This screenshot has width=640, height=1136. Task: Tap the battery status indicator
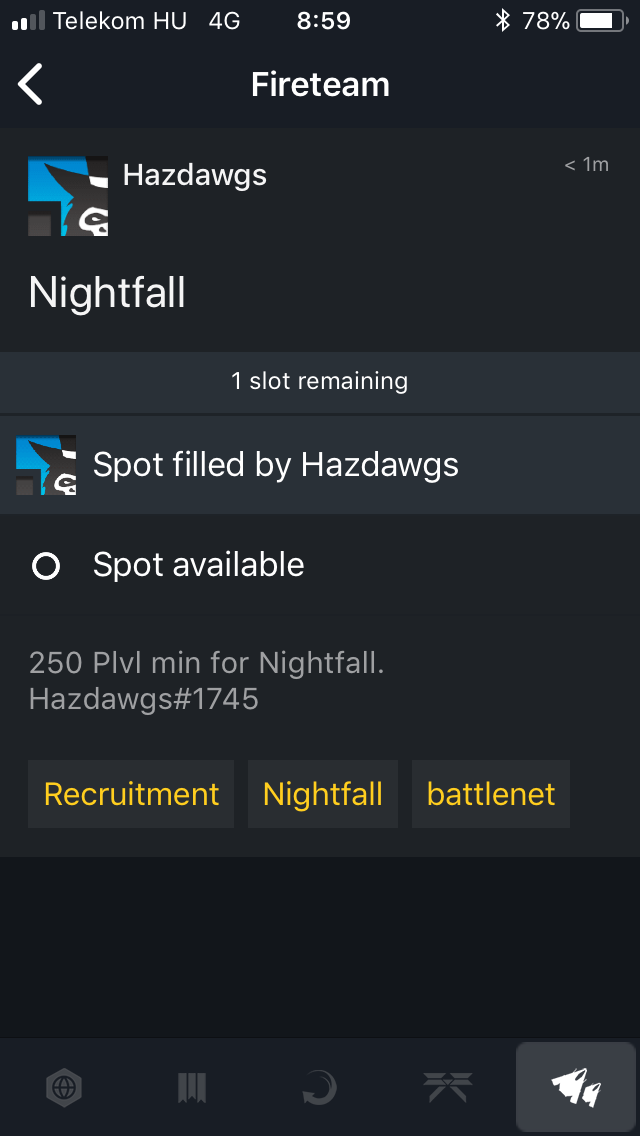602,21
